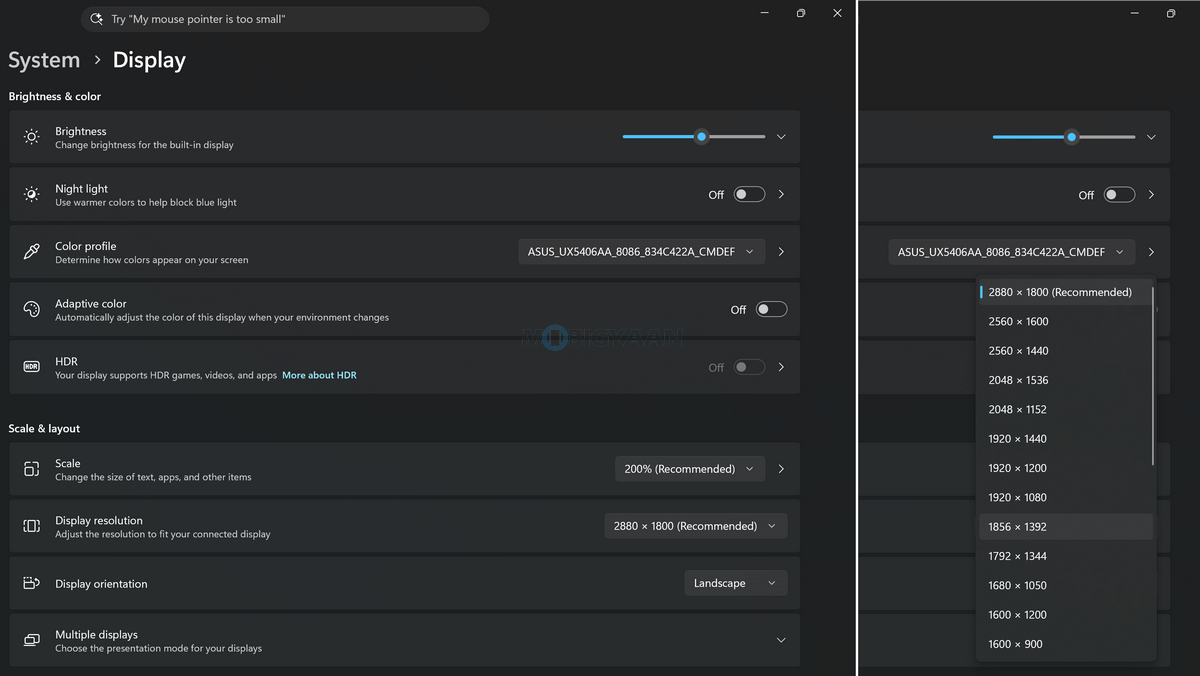
Task: Open the More about HDR link
Action: (x=319, y=376)
